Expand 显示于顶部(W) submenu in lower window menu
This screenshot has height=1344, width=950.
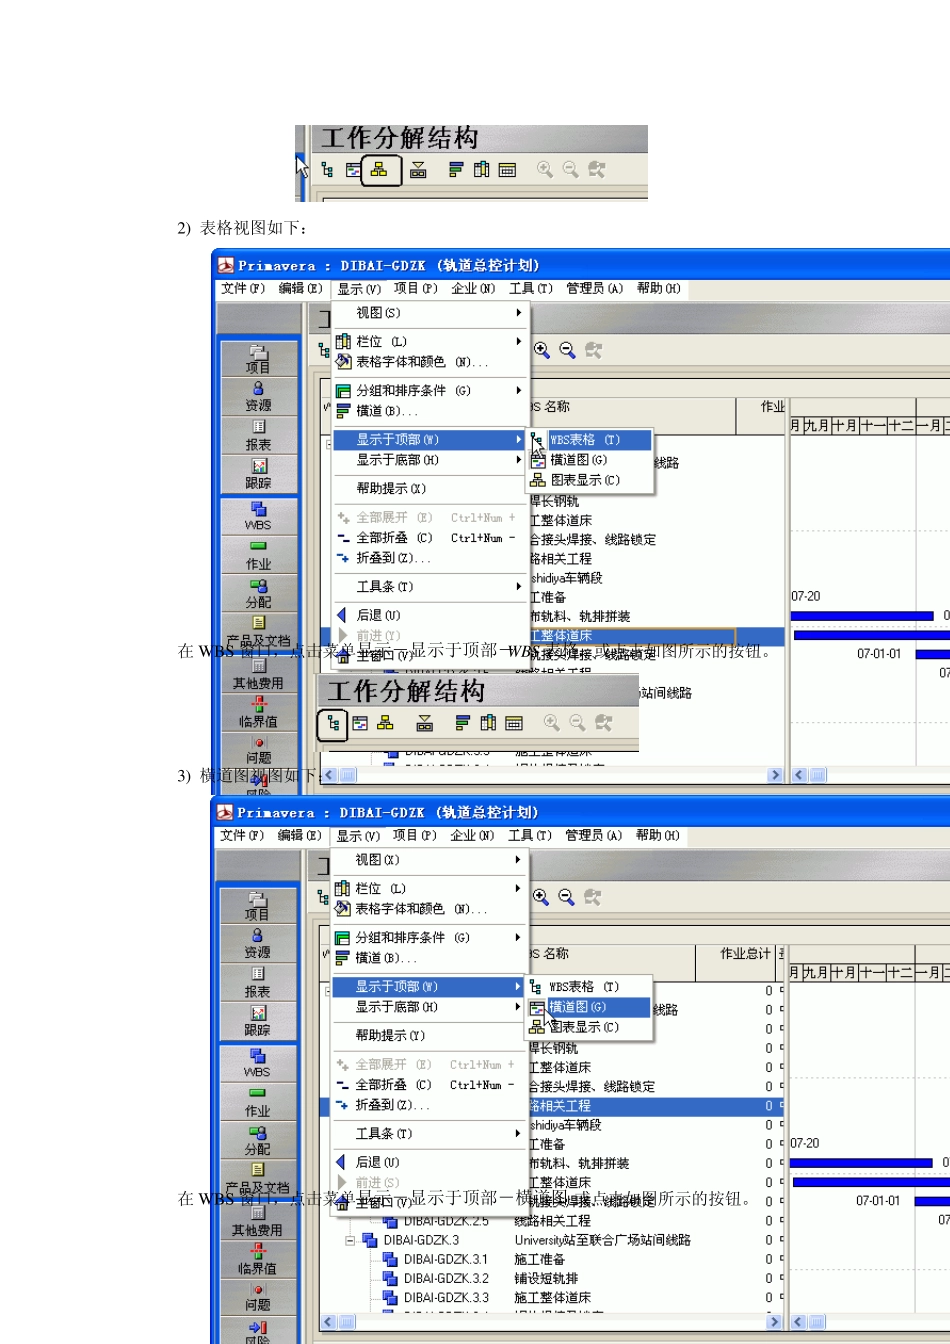(x=428, y=987)
